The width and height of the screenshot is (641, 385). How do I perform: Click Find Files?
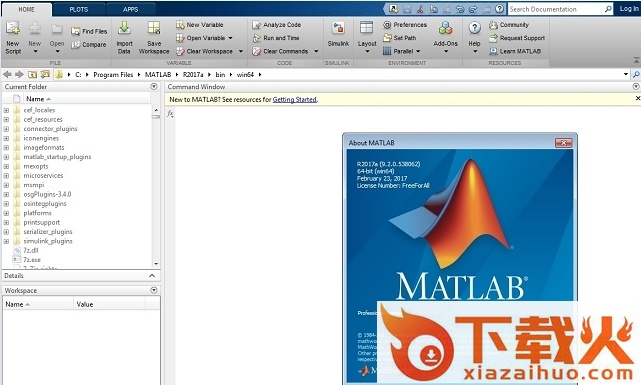coord(89,31)
